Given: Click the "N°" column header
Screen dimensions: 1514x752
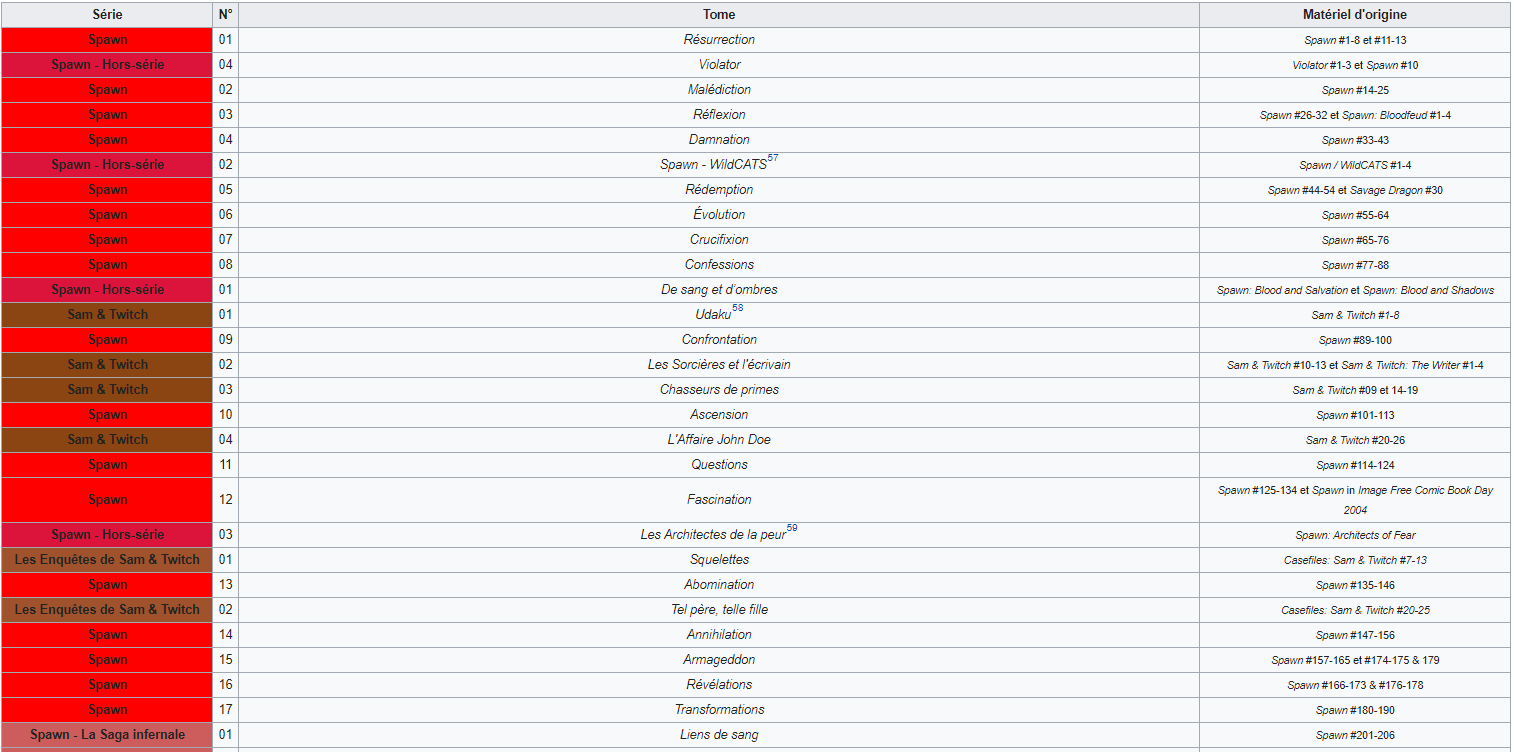Looking at the screenshot, I should pos(225,15).
